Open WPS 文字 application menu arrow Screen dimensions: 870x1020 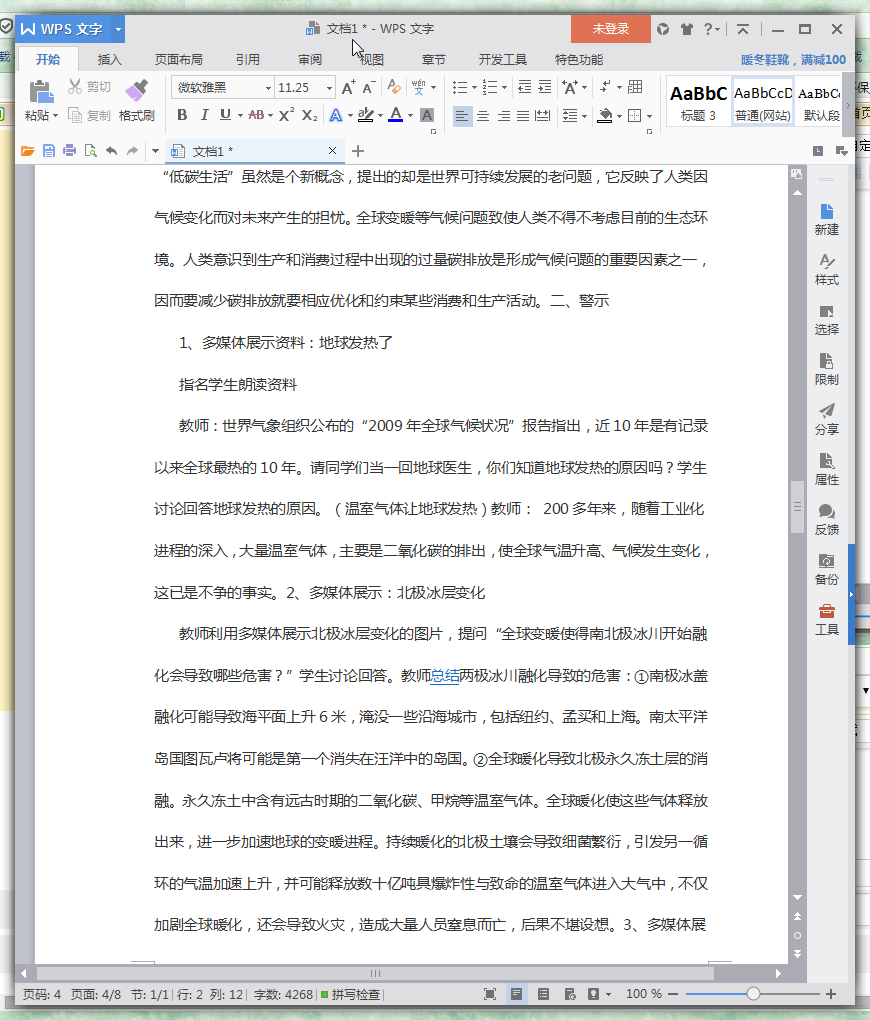click(x=118, y=29)
